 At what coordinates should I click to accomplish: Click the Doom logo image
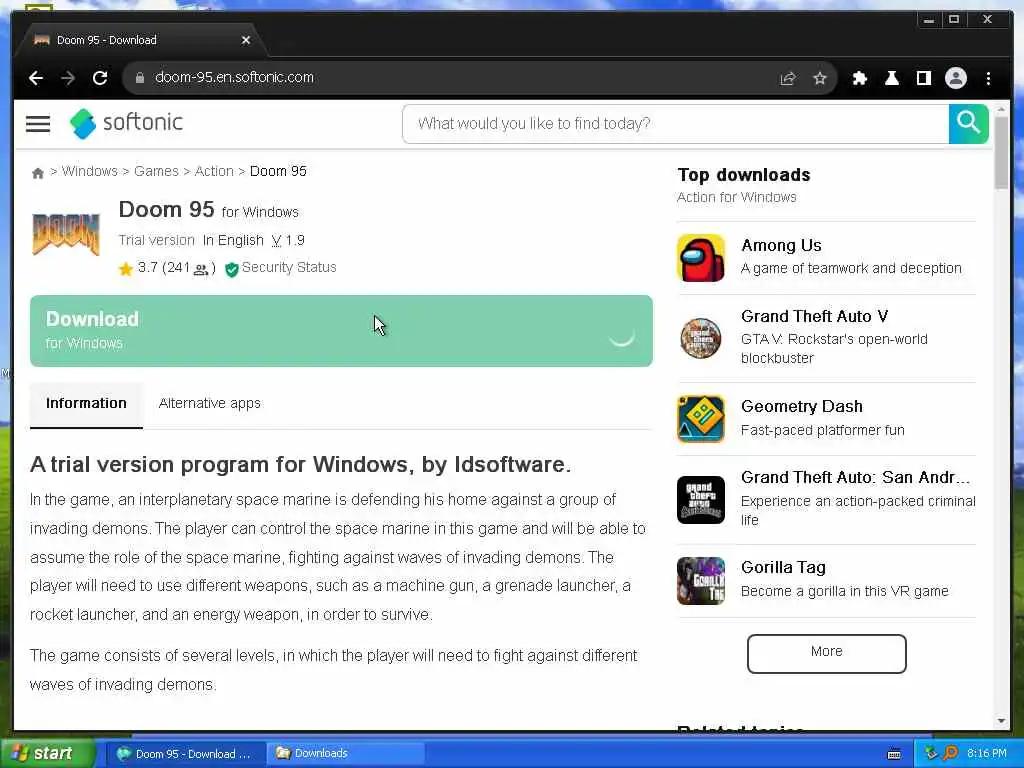click(66, 233)
